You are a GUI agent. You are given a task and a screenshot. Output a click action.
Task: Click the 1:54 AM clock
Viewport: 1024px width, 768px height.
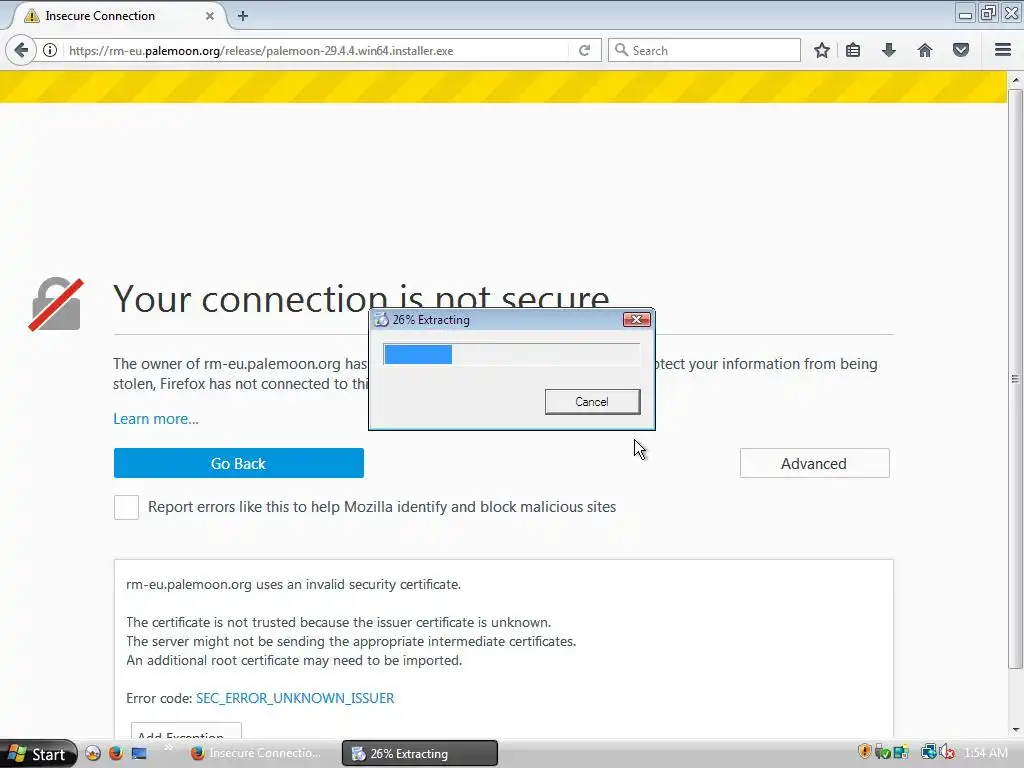coord(986,753)
